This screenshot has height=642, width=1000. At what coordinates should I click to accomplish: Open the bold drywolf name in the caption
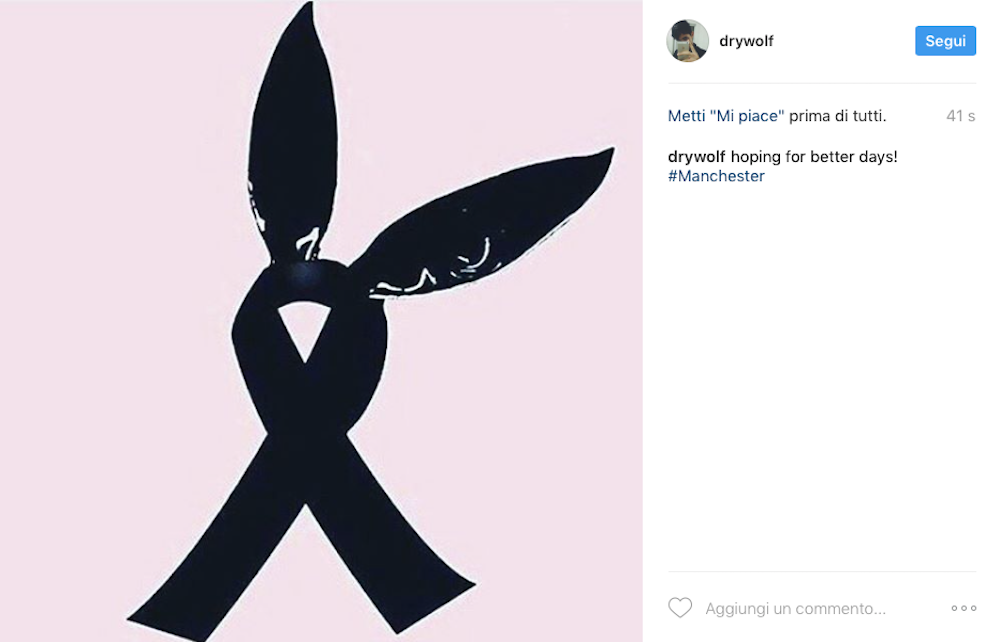click(696, 156)
